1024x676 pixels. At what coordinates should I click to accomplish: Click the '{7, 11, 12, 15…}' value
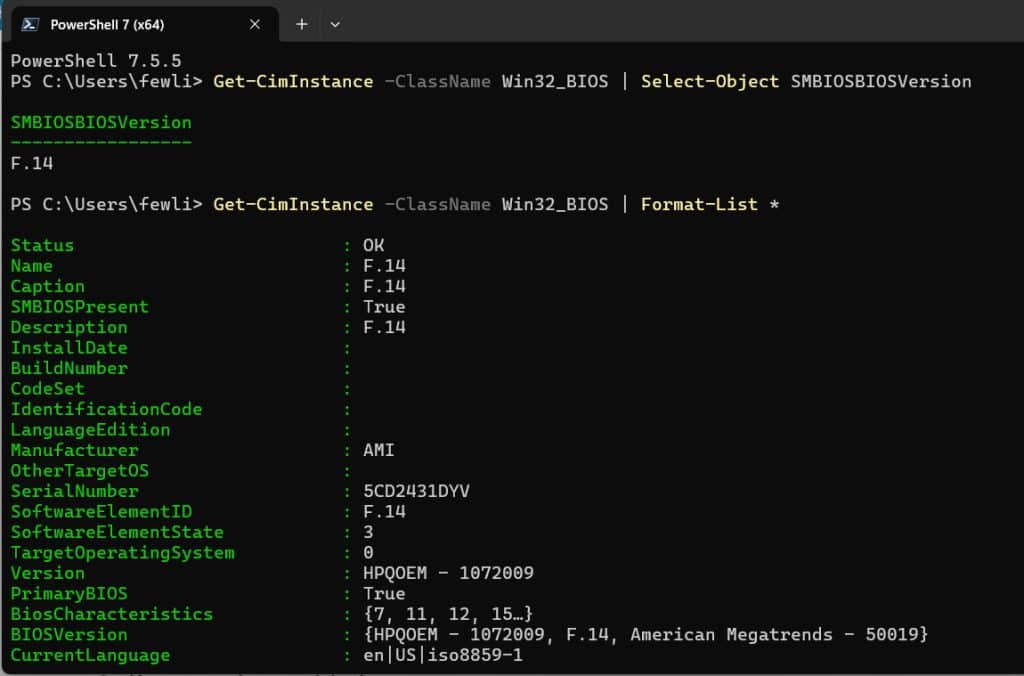tap(449, 614)
